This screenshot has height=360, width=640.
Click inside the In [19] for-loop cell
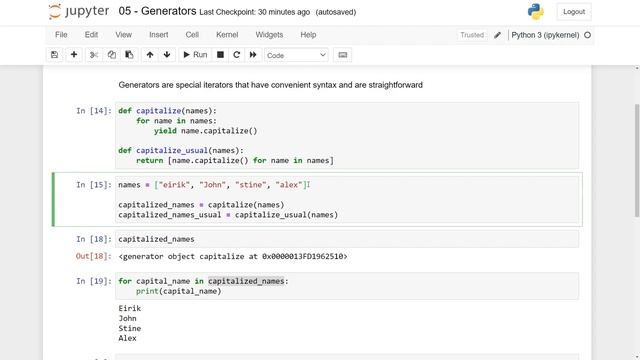click(347, 286)
